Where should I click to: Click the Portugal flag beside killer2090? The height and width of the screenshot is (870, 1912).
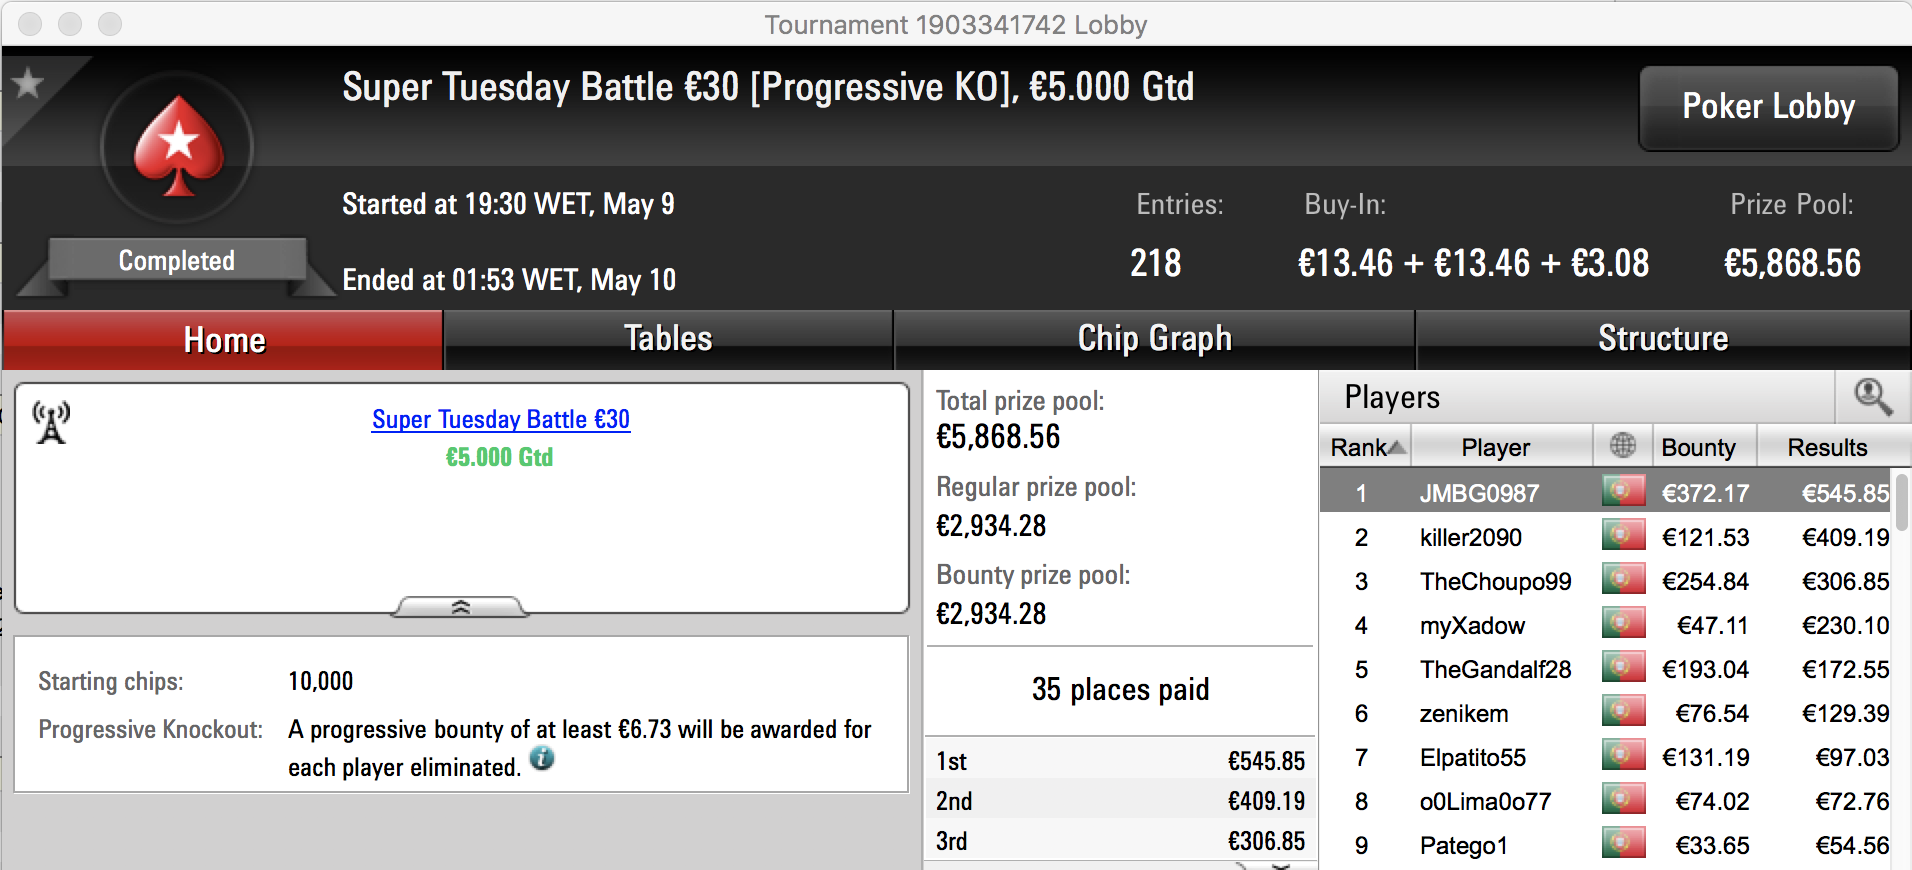click(1623, 536)
